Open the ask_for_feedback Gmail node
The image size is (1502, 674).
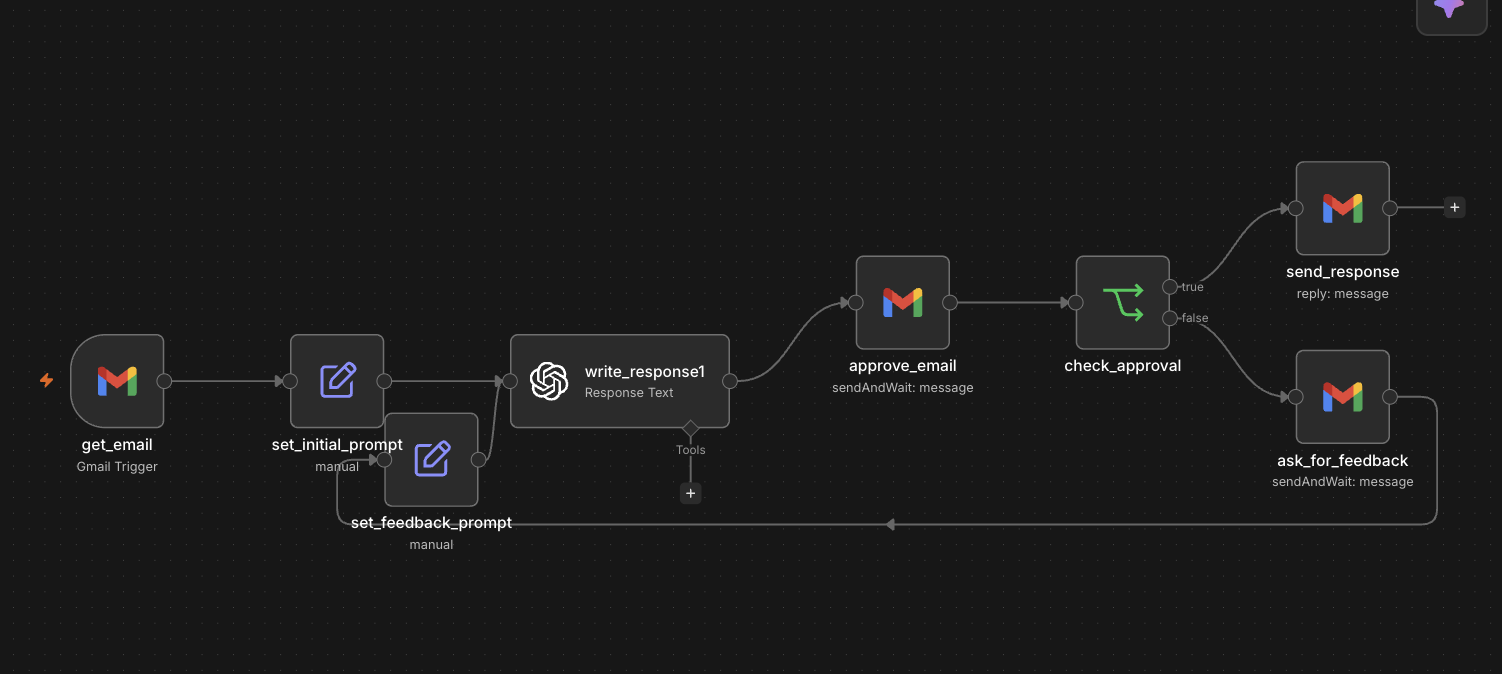coord(1343,397)
